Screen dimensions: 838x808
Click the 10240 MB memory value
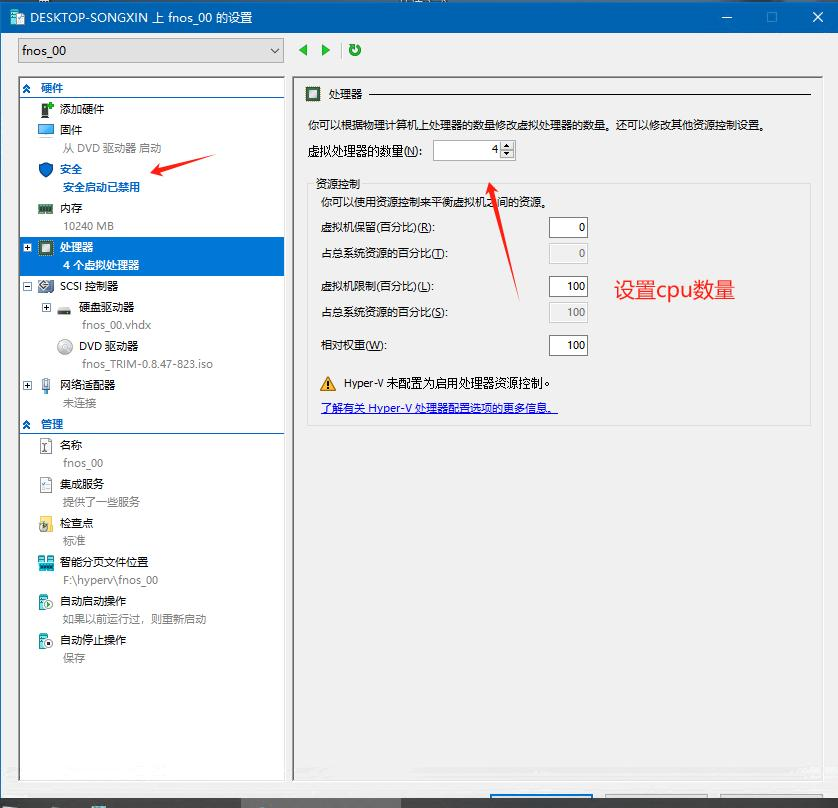pyautogui.click(x=88, y=227)
